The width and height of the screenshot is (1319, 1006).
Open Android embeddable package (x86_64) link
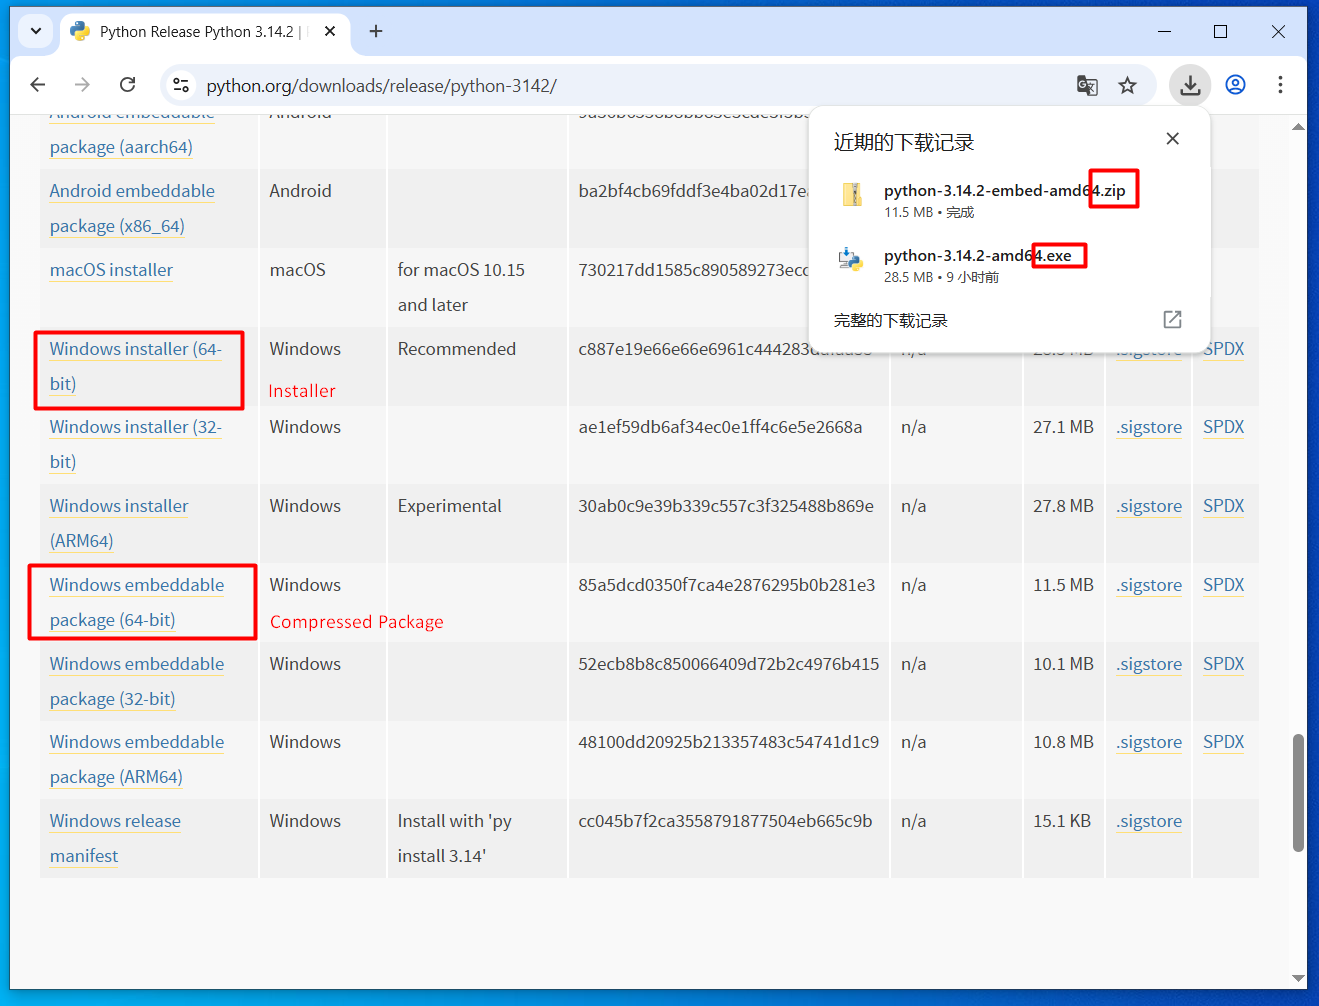pyautogui.click(x=132, y=208)
